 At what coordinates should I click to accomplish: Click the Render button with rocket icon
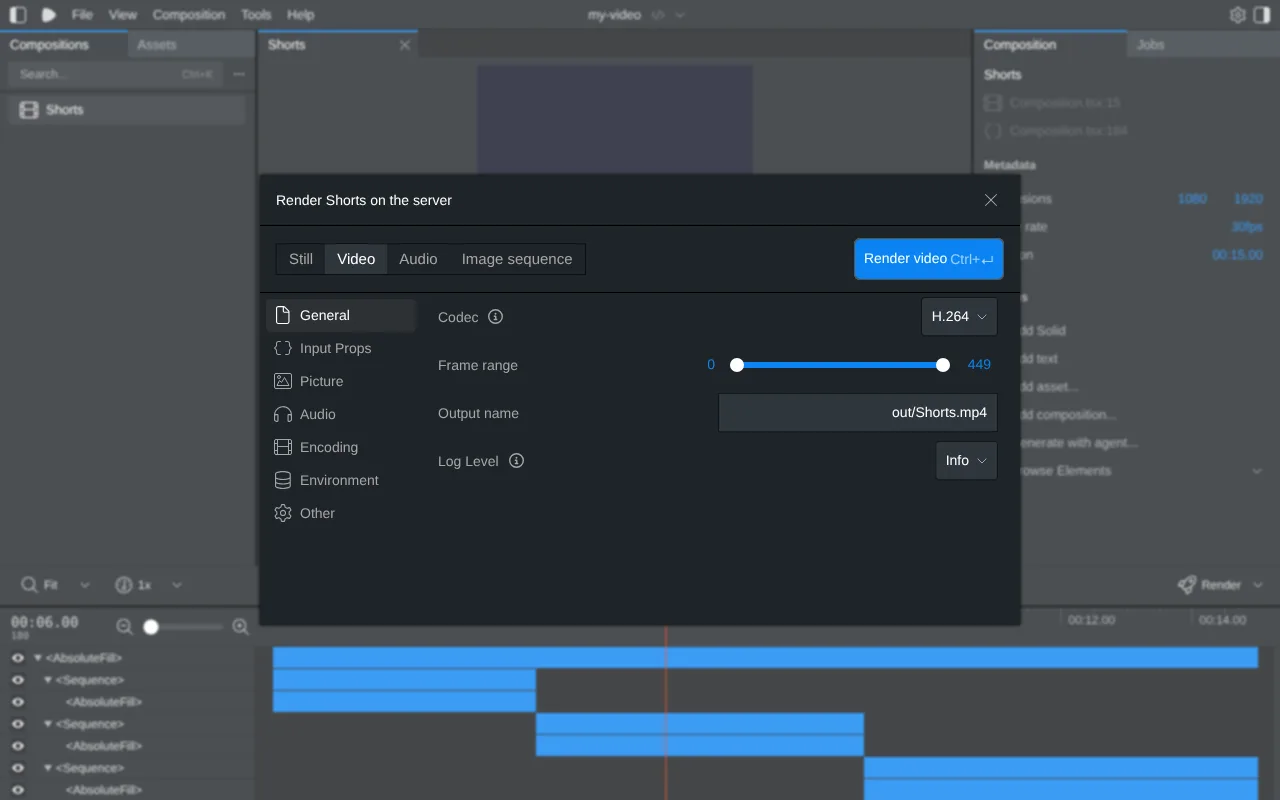(1209, 585)
